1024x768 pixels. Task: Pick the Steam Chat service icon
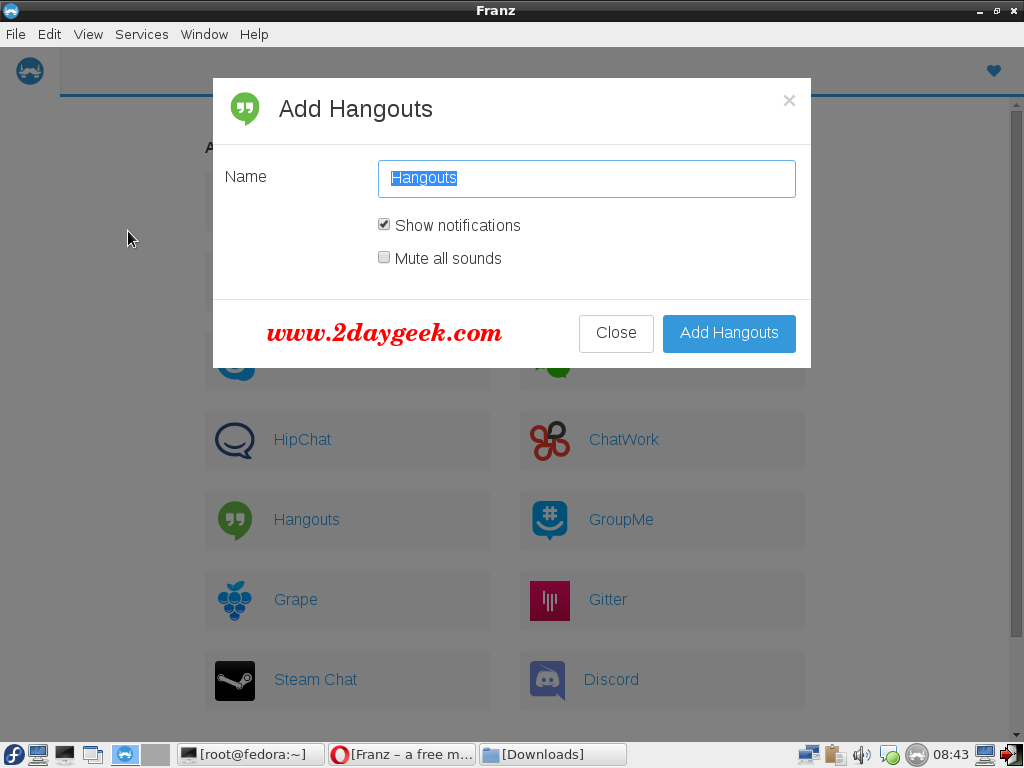click(235, 680)
